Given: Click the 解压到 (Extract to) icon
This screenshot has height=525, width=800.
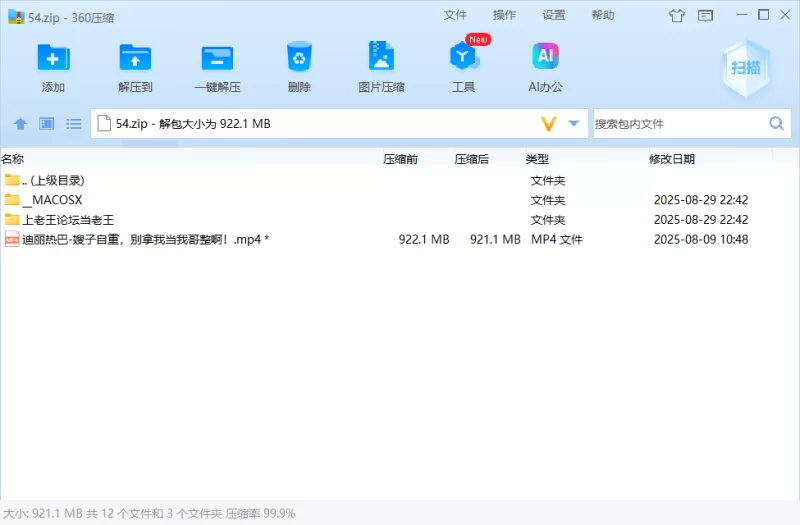Looking at the screenshot, I should tap(135, 57).
